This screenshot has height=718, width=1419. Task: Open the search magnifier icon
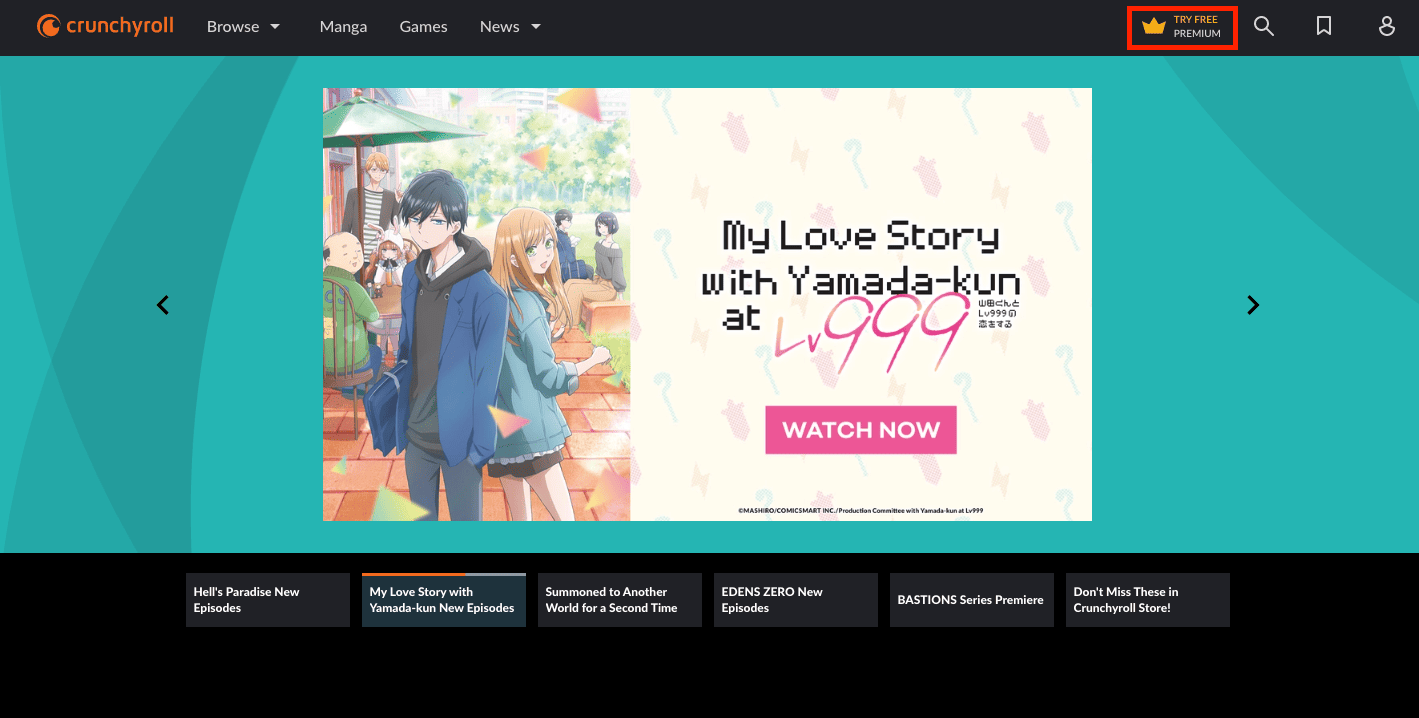tap(1264, 27)
